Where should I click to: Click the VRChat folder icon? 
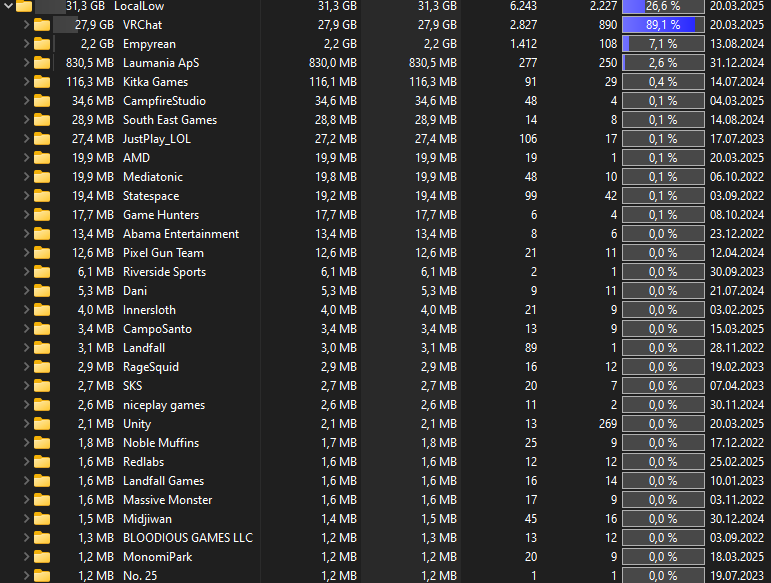[42, 25]
